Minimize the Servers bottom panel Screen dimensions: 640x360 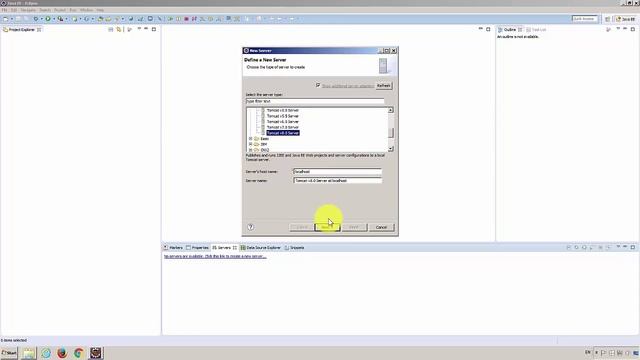[625, 247]
